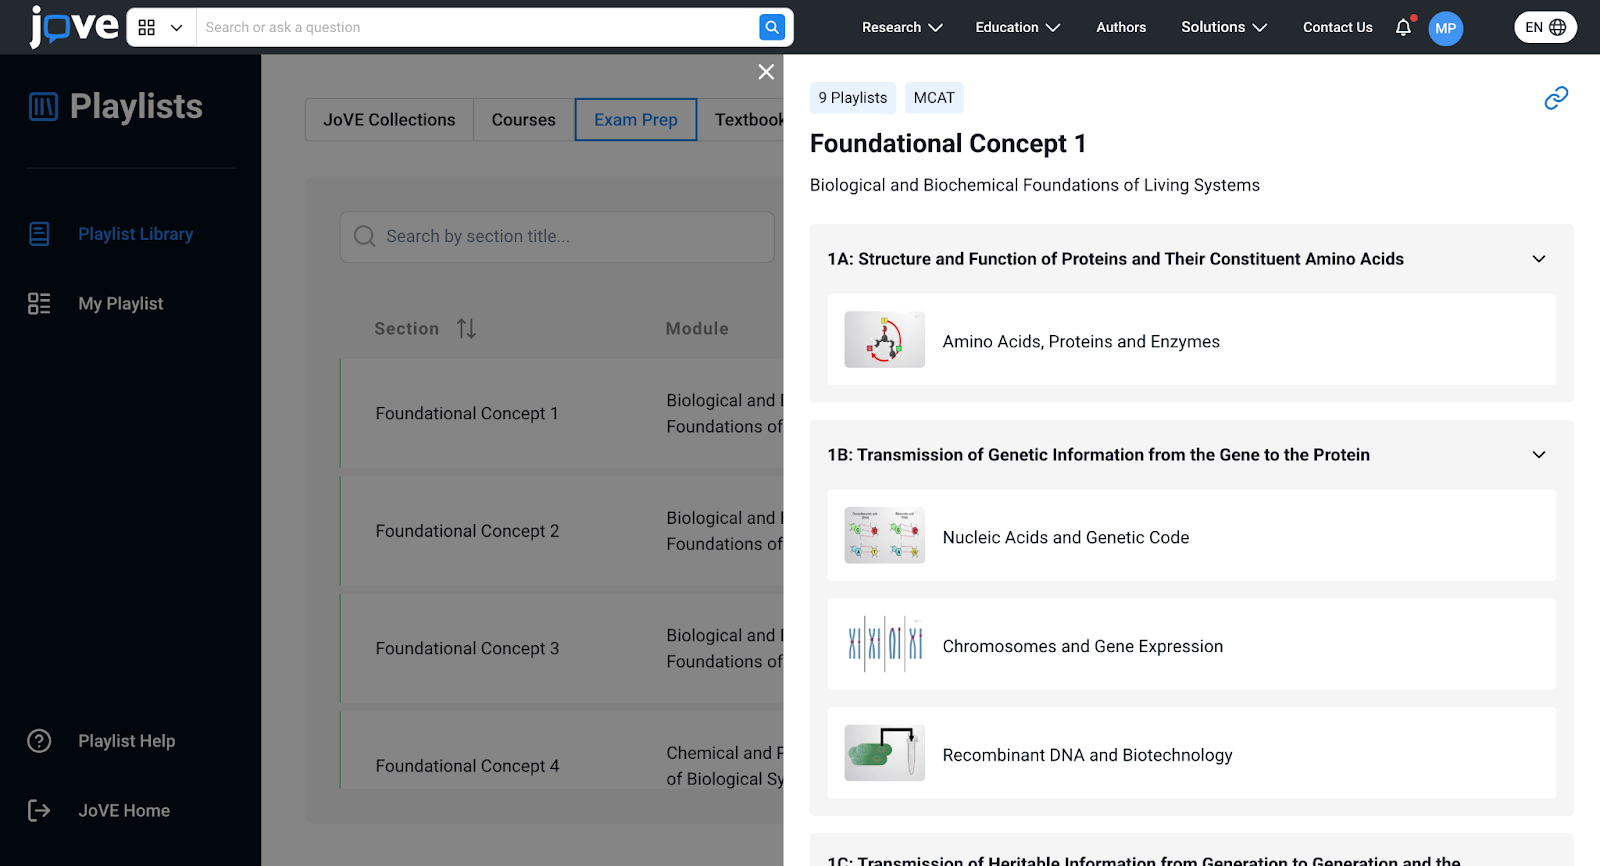Screen dimensions: 1600x866
Task: Focus 'Search by section title' field
Action: point(557,237)
